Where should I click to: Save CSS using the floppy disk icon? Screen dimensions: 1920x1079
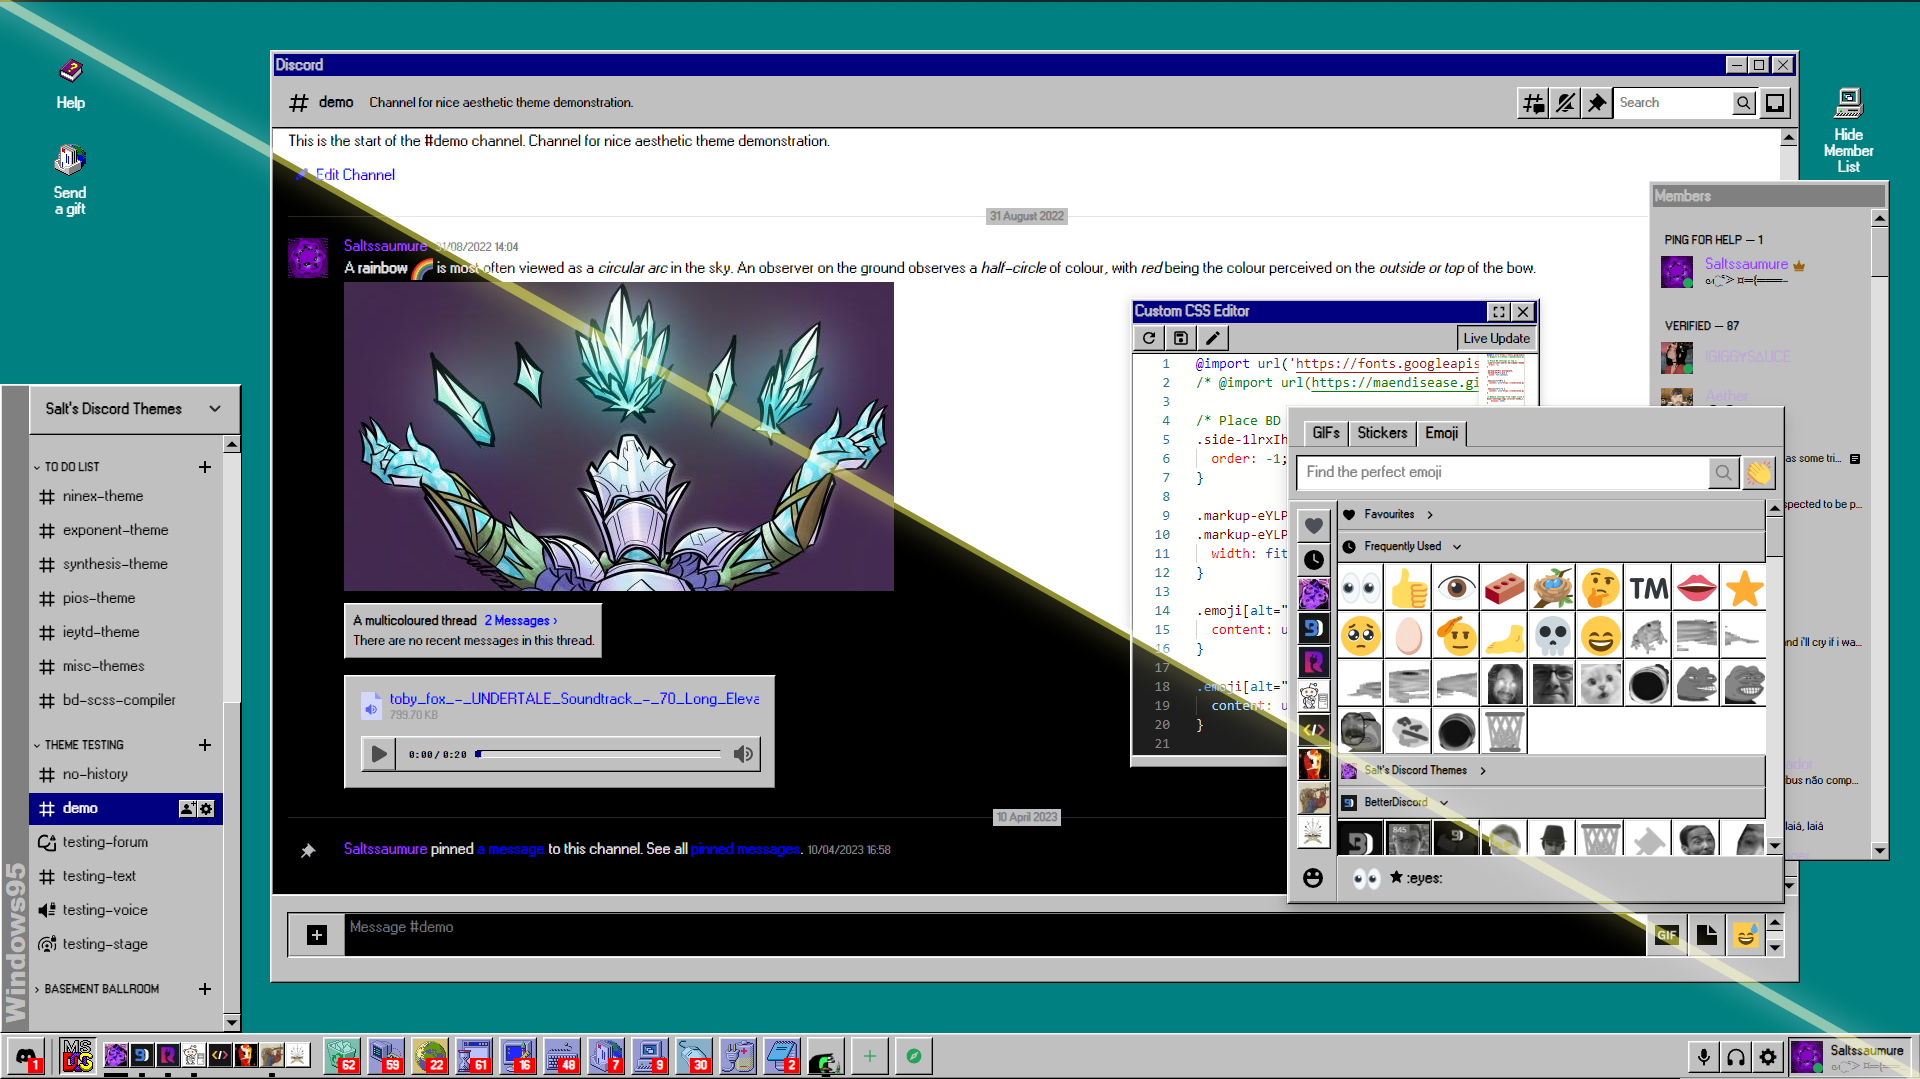point(1180,338)
